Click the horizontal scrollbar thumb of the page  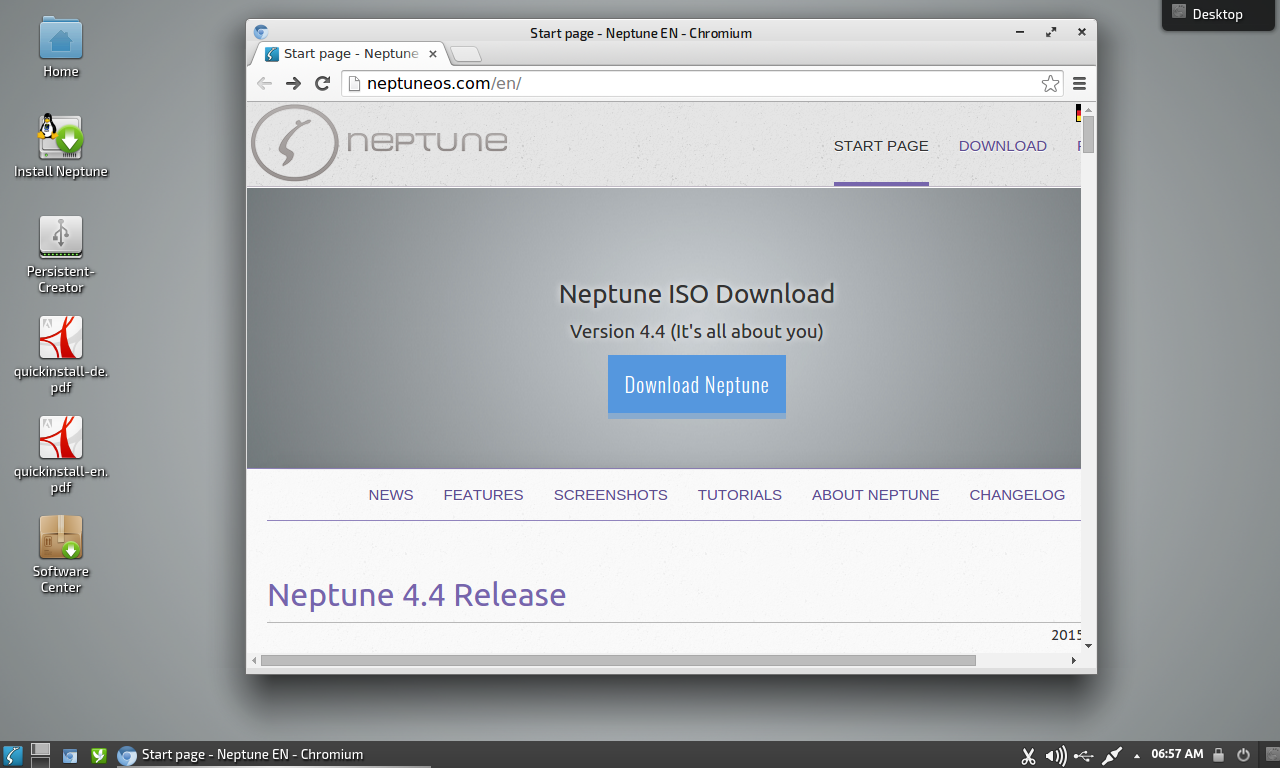coord(618,660)
